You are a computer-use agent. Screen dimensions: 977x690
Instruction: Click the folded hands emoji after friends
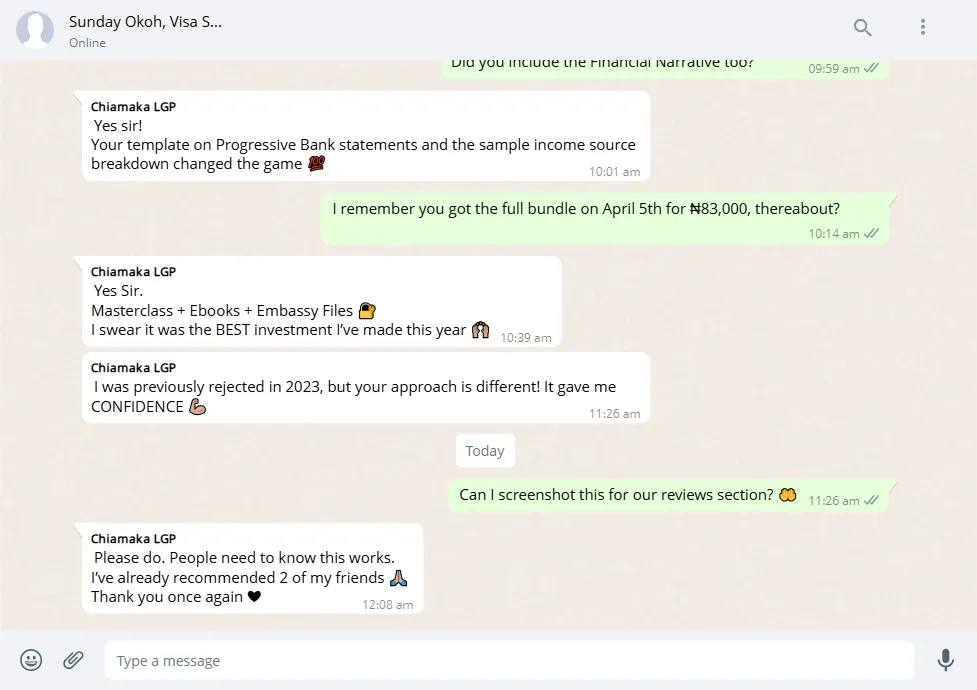coord(398,578)
